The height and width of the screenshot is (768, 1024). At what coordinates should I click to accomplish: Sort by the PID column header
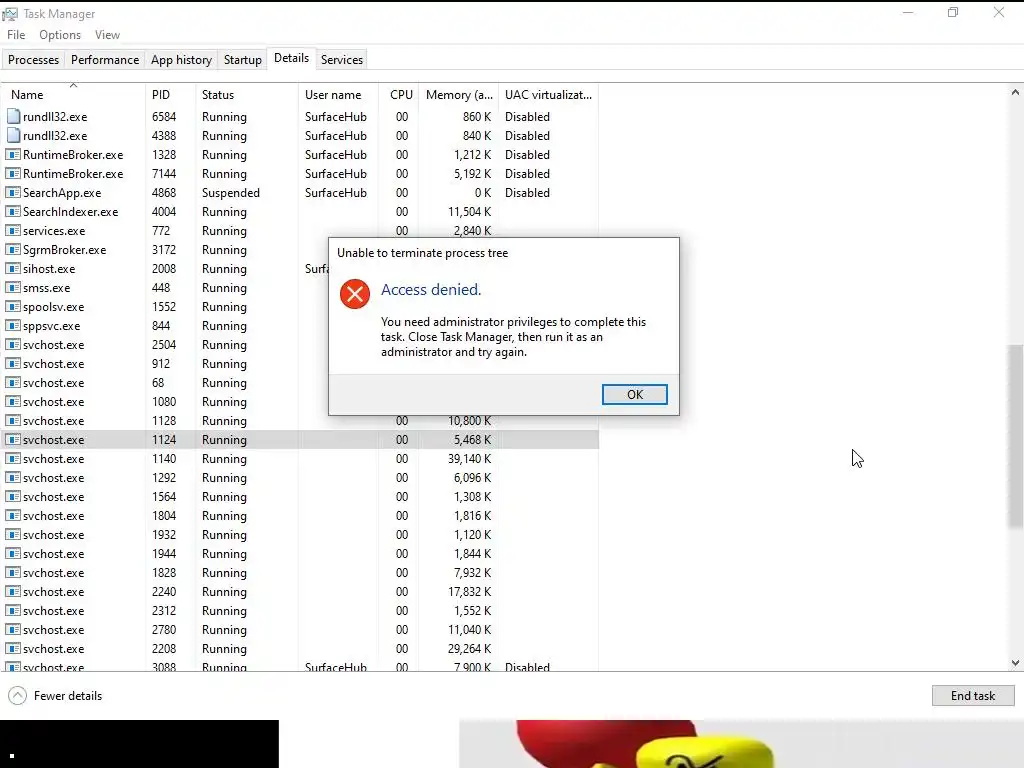[170, 95]
